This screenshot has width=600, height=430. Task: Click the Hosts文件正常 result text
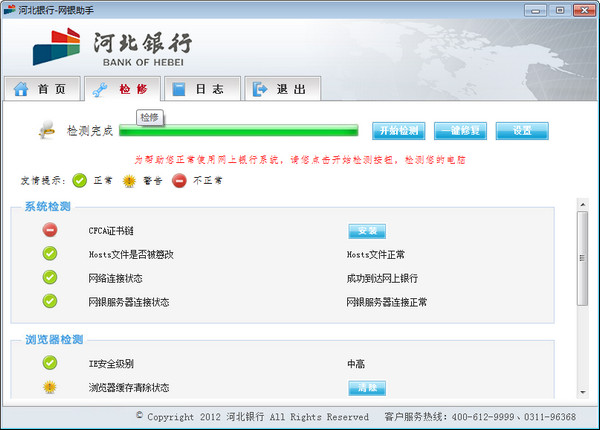(375, 255)
